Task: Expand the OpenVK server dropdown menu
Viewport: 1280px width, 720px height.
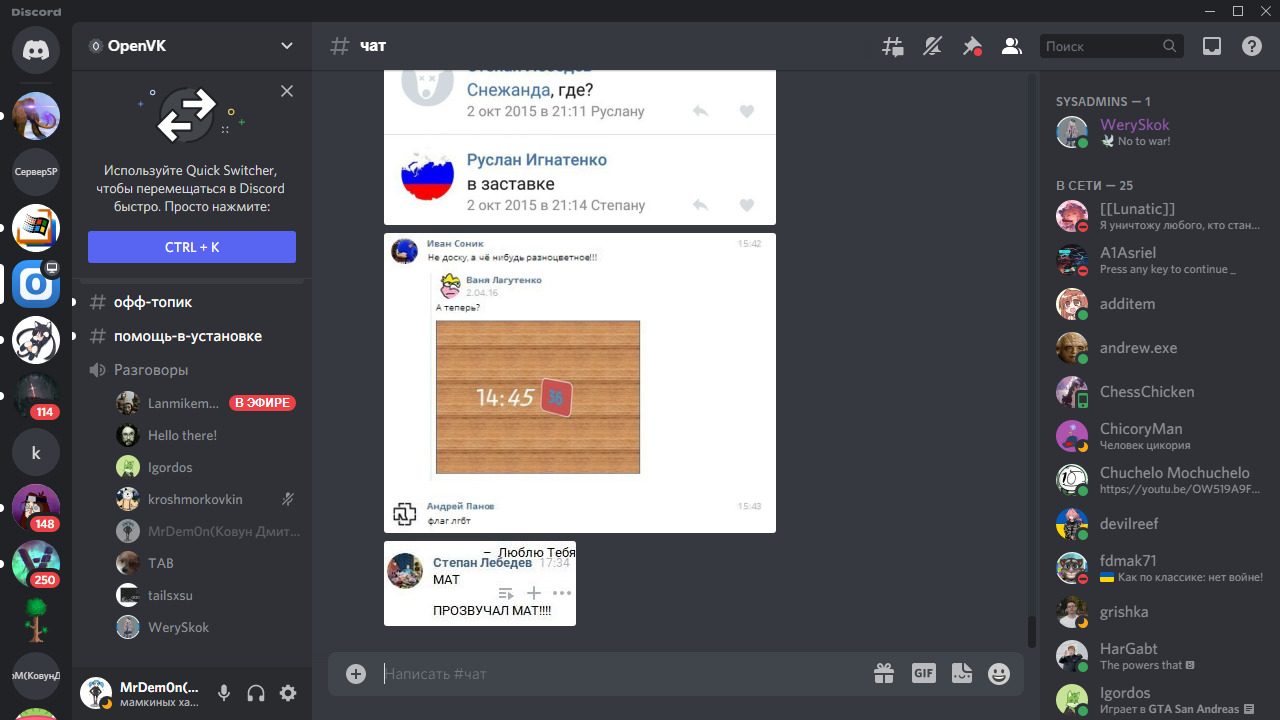Action: (x=287, y=46)
